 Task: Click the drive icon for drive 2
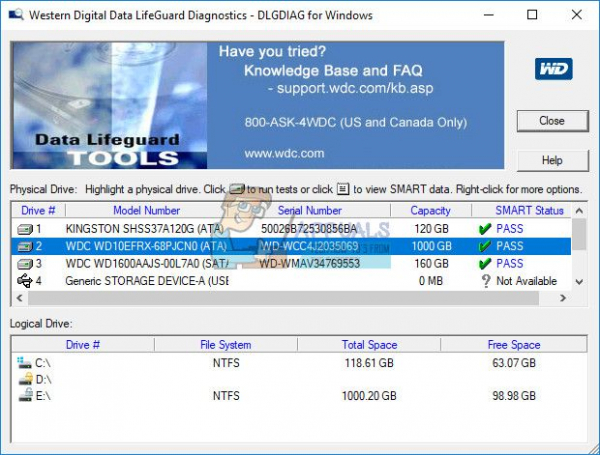pos(25,246)
